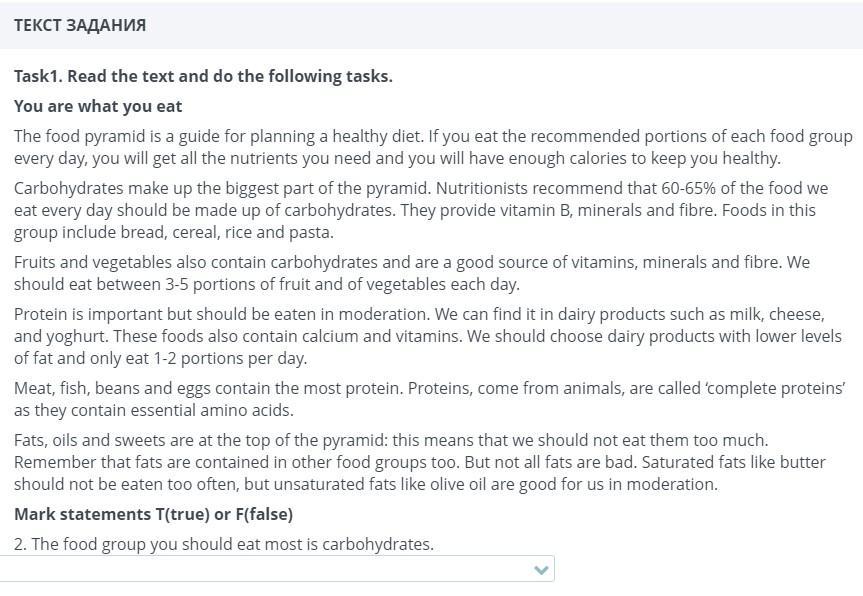Select the 'You are what you eat' title
863x596 pixels.
(x=98, y=106)
